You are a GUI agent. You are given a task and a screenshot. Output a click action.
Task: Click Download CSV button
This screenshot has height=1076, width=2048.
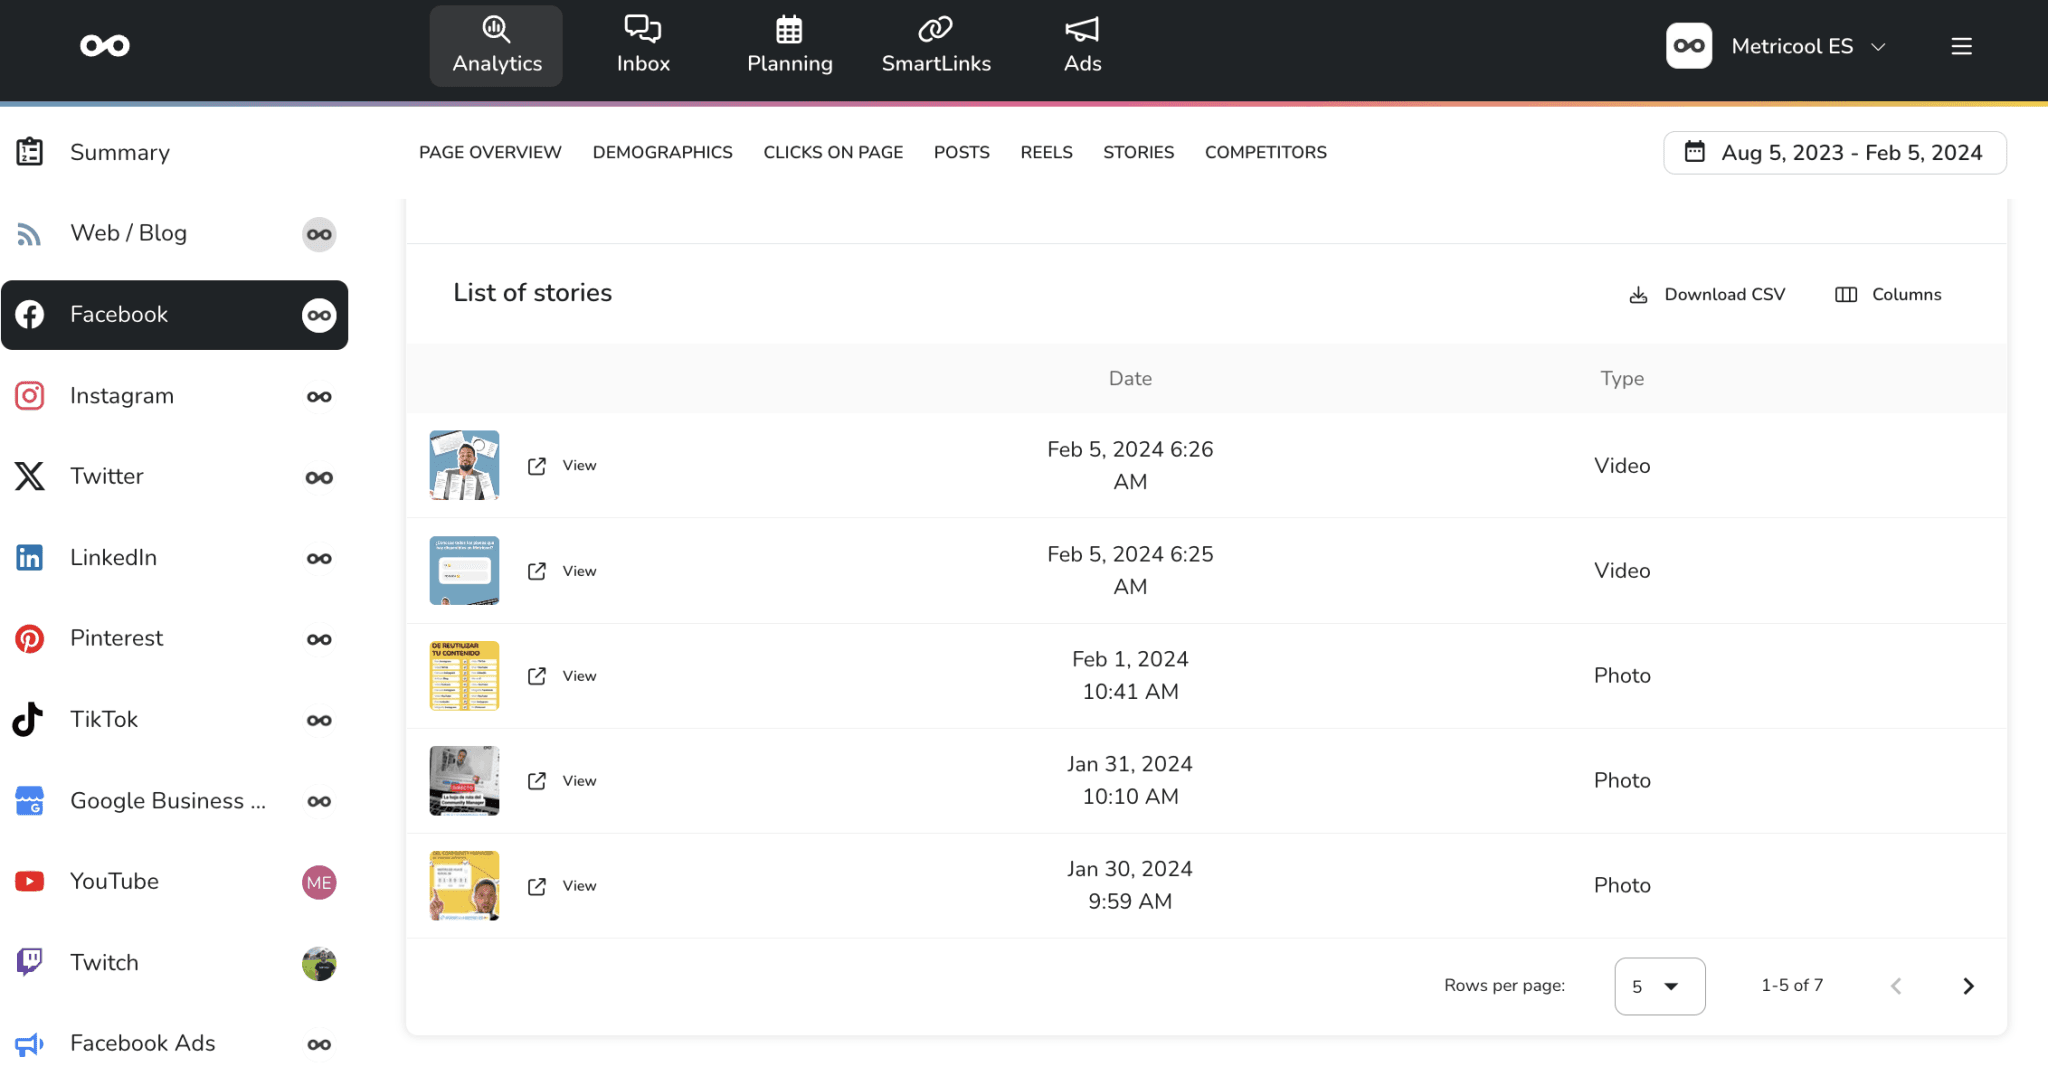pos(1708,295)
